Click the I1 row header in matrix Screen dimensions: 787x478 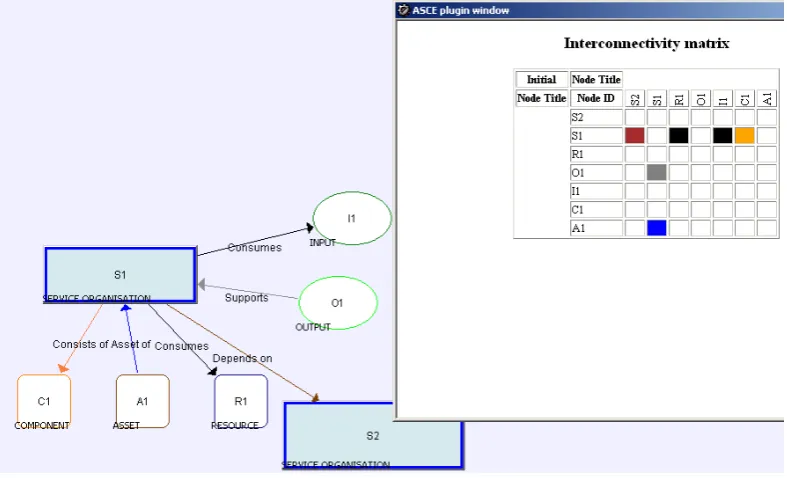click(596, 191)
